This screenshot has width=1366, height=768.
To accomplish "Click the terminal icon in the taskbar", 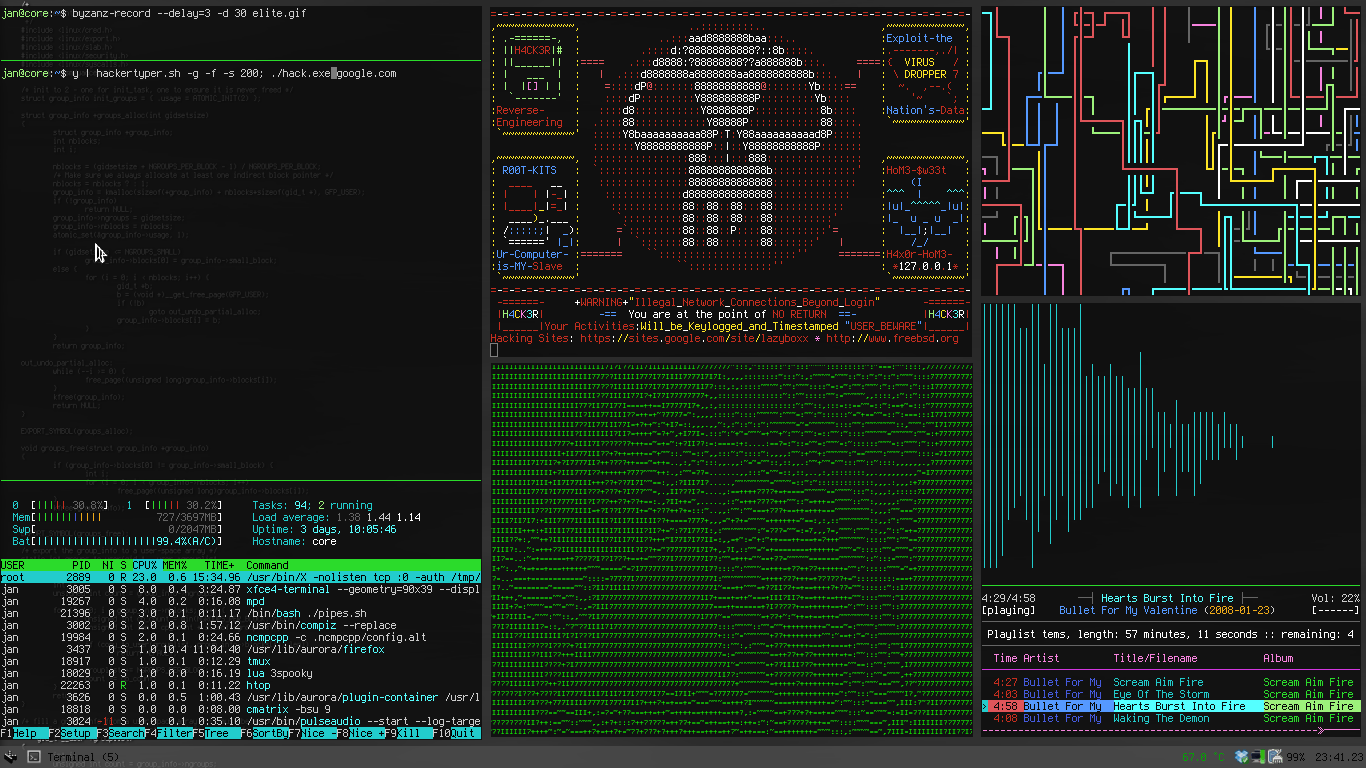I will click(x=34, y=757).
